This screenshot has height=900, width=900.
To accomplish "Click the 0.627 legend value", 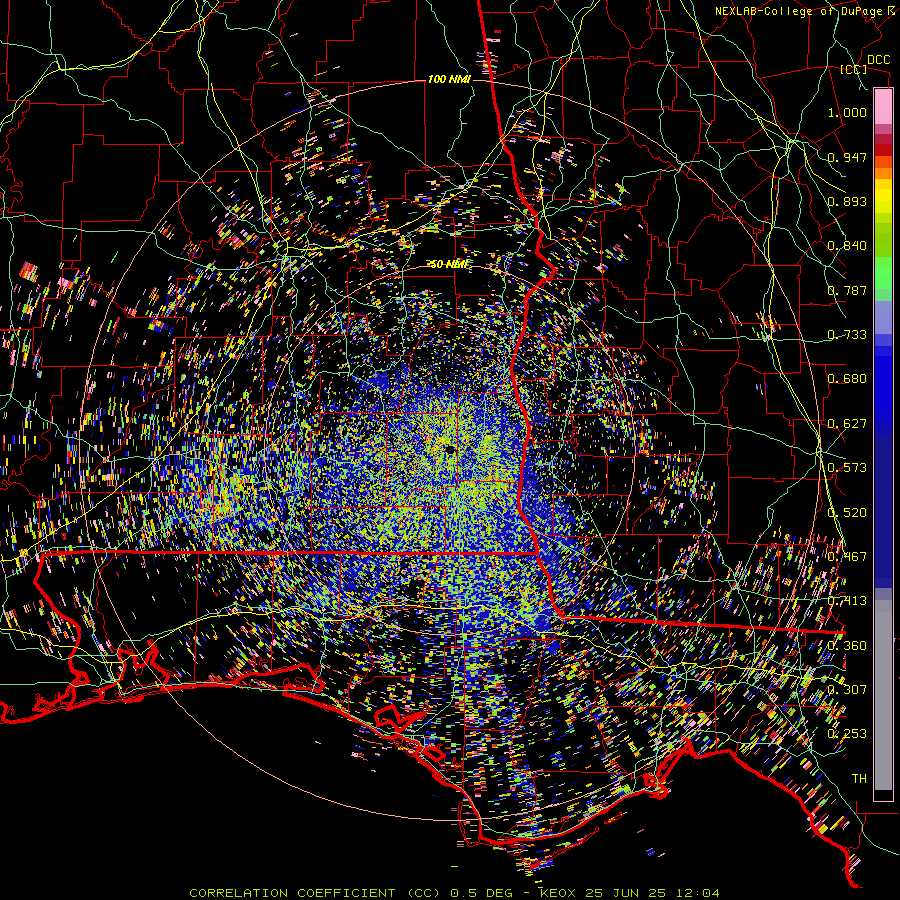I will pos(847,424).
